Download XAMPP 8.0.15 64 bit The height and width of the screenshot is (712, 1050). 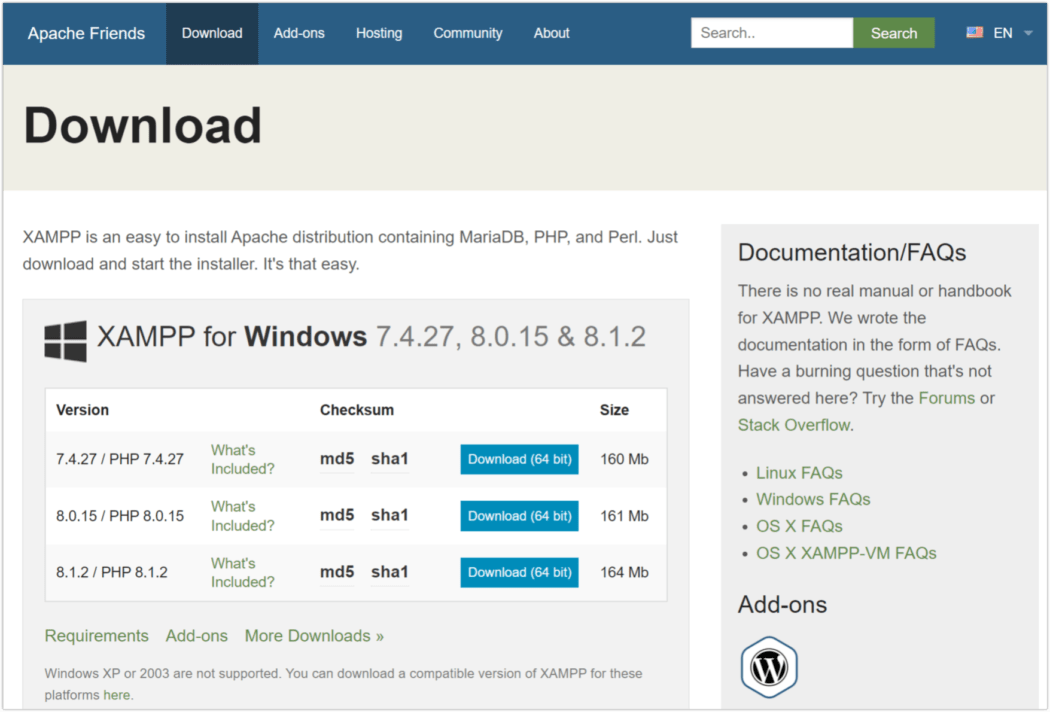click(x=519, y=516)
